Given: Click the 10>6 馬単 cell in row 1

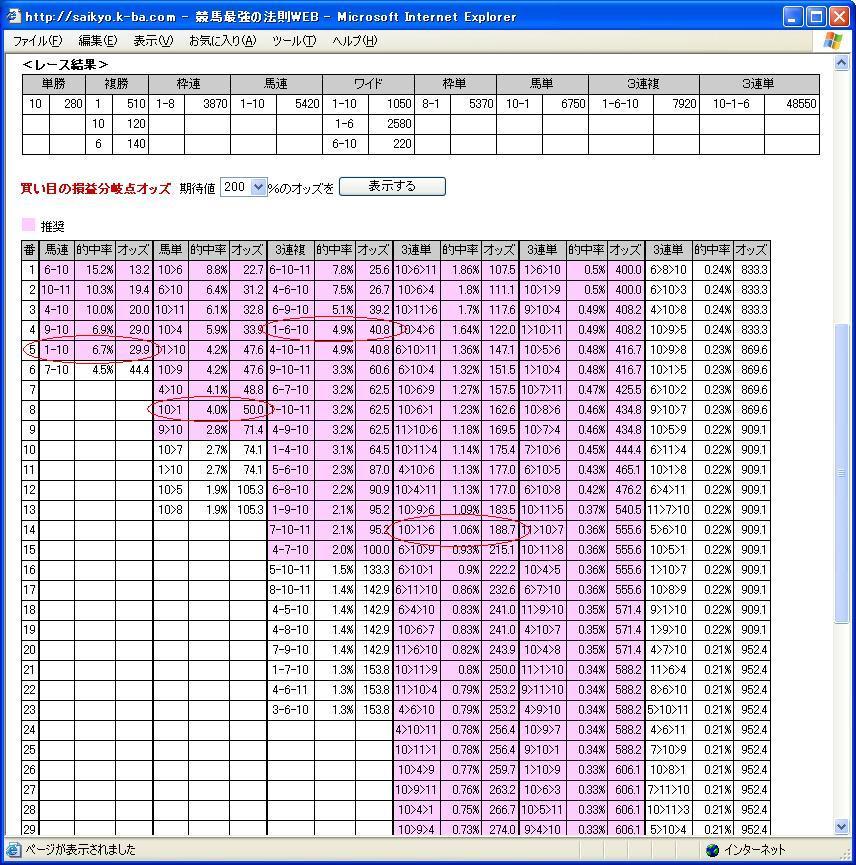Looking at the screenshot, I should [170, 270].
